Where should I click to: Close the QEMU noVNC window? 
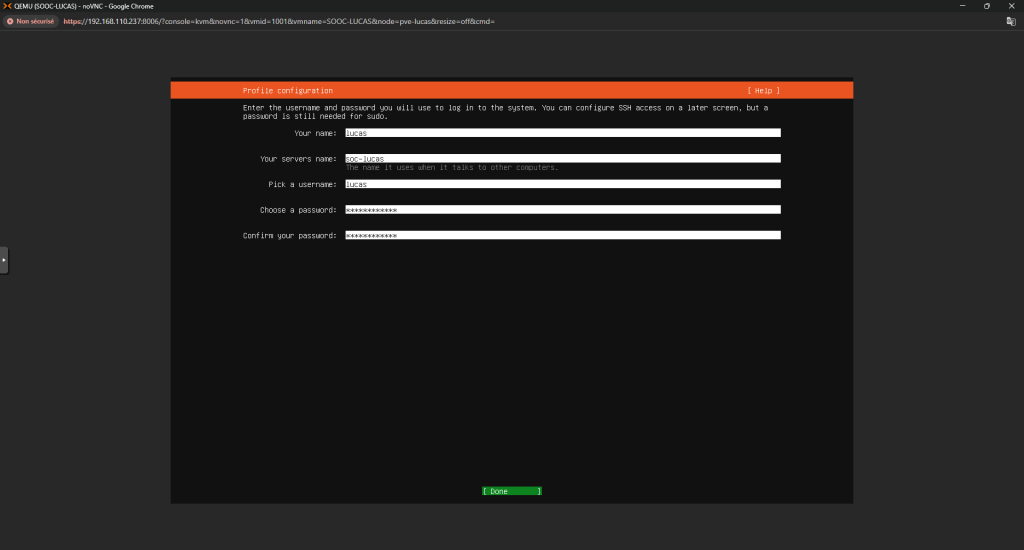pyautogui.click(x=1012, y=6)
